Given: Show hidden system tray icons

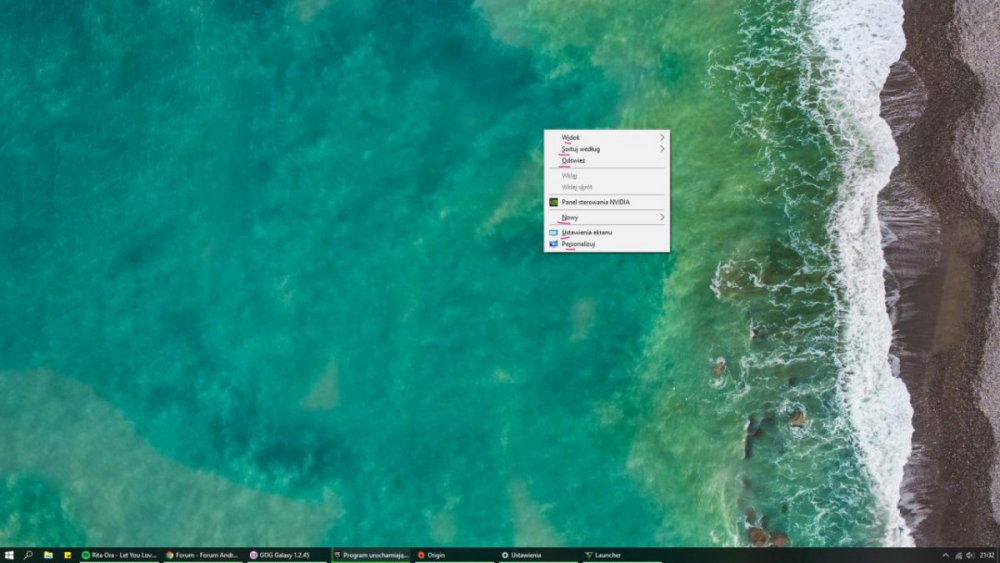Looking at the screenshot, I should click(x=946, y=555).
